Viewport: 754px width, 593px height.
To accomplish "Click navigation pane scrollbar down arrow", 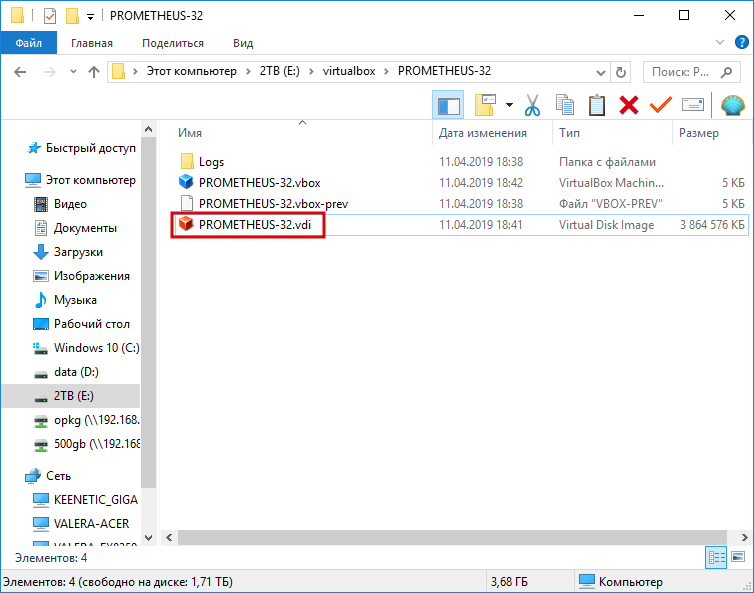I will pos(149,538).
